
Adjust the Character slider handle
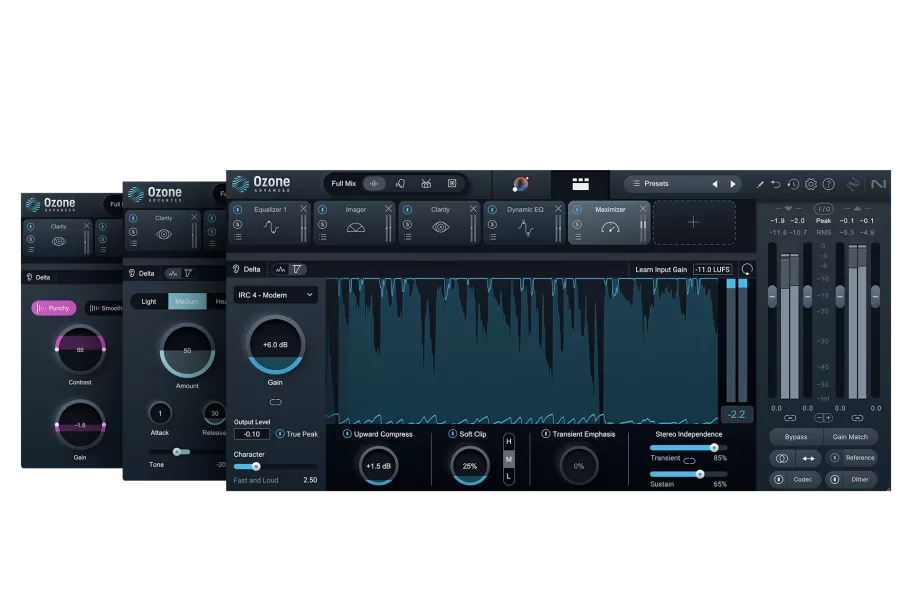[256, 467]
